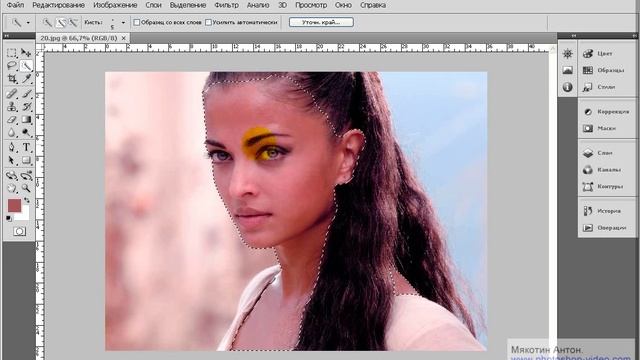Open the Info panel icon
The width and height of the screenshot is (640, 360).
coord(567,87)
